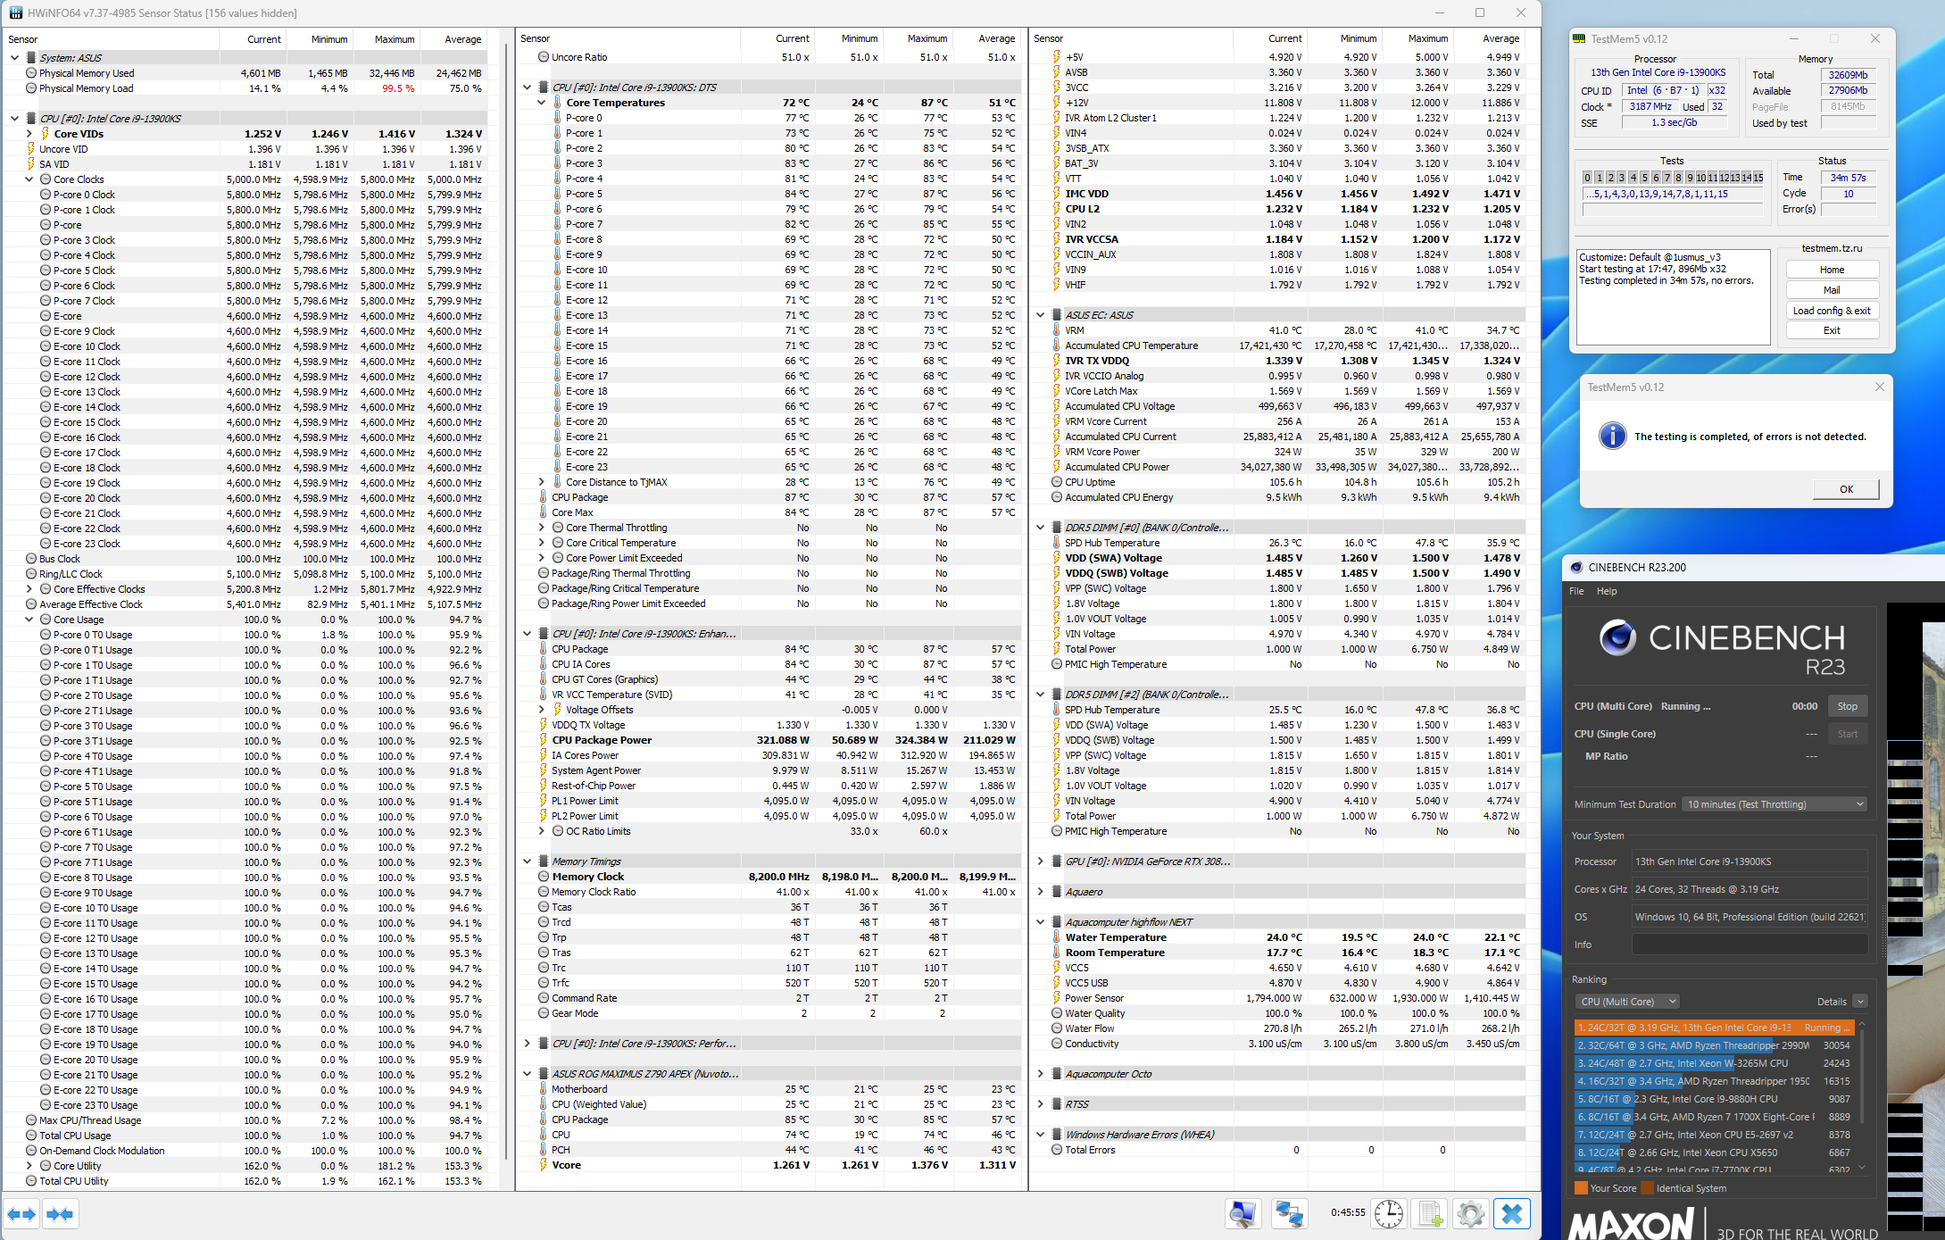This screenshot has width=1945, height=1240.
Task: Select AMD Ryzen Threadripper 2990W ranking row
Action: [1714, 1045]
